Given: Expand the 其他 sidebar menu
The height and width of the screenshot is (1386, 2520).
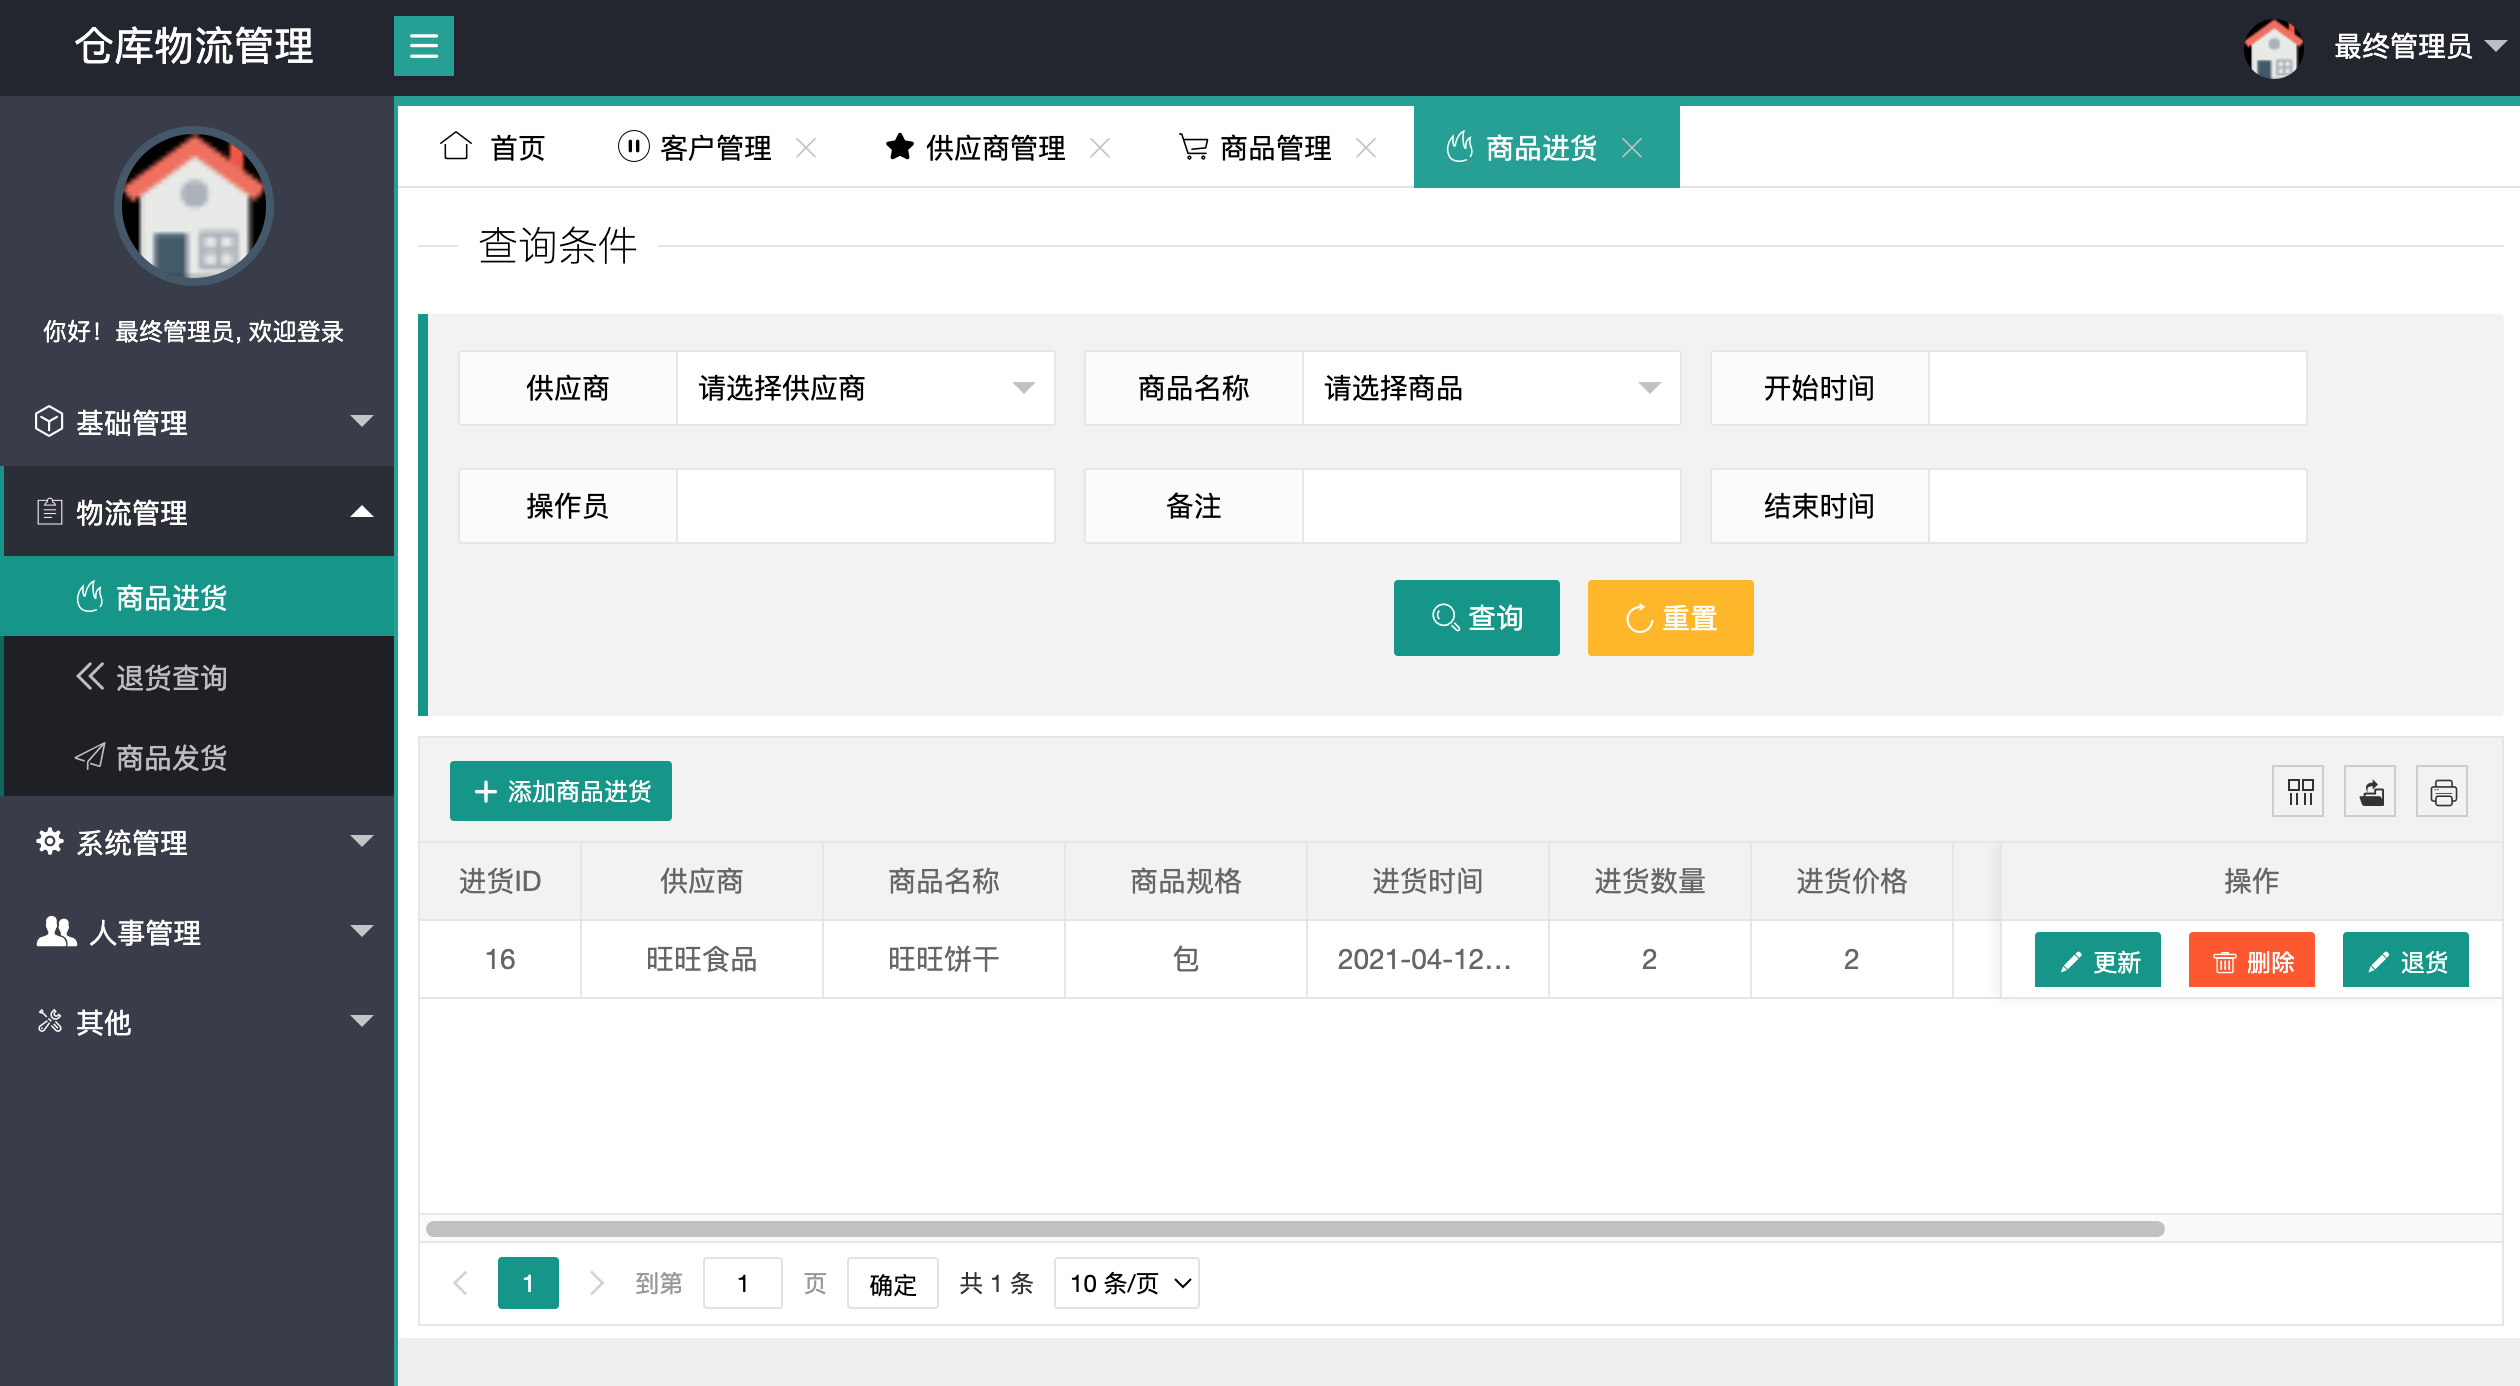Looking at the screenshot, I should (x=197, y=1022).
